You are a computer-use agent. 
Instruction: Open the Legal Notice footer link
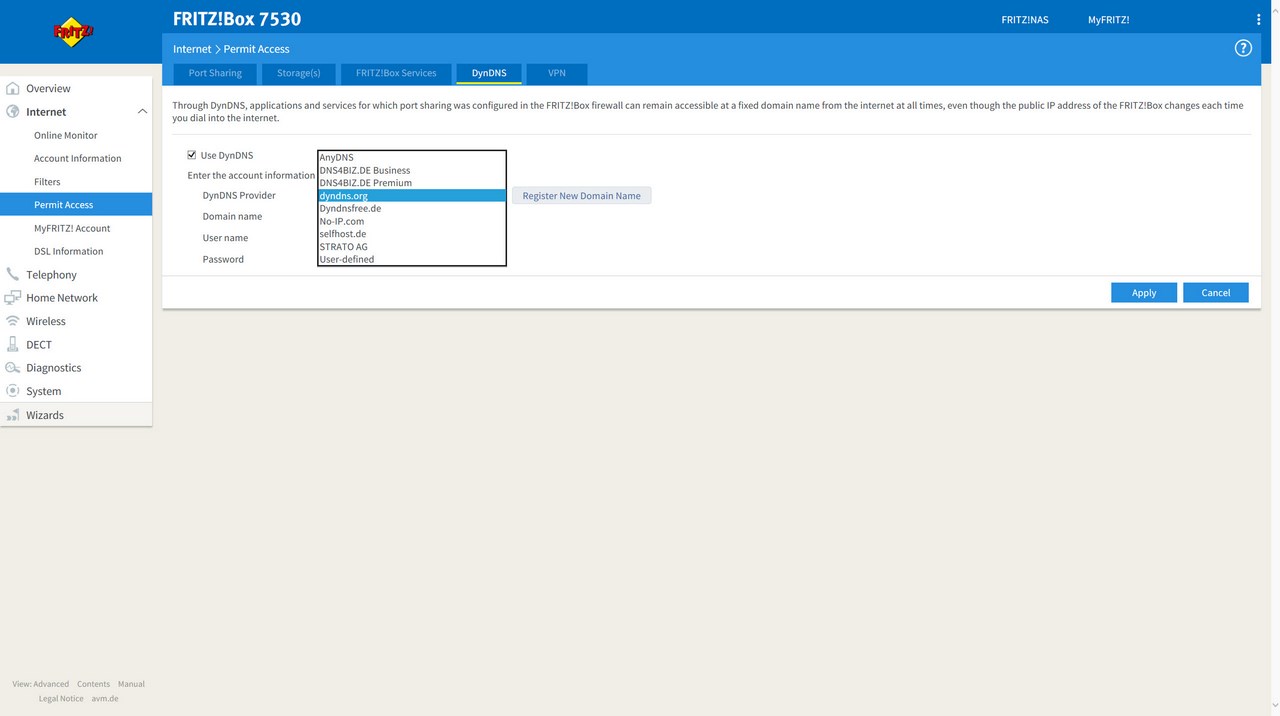point(61,698)
